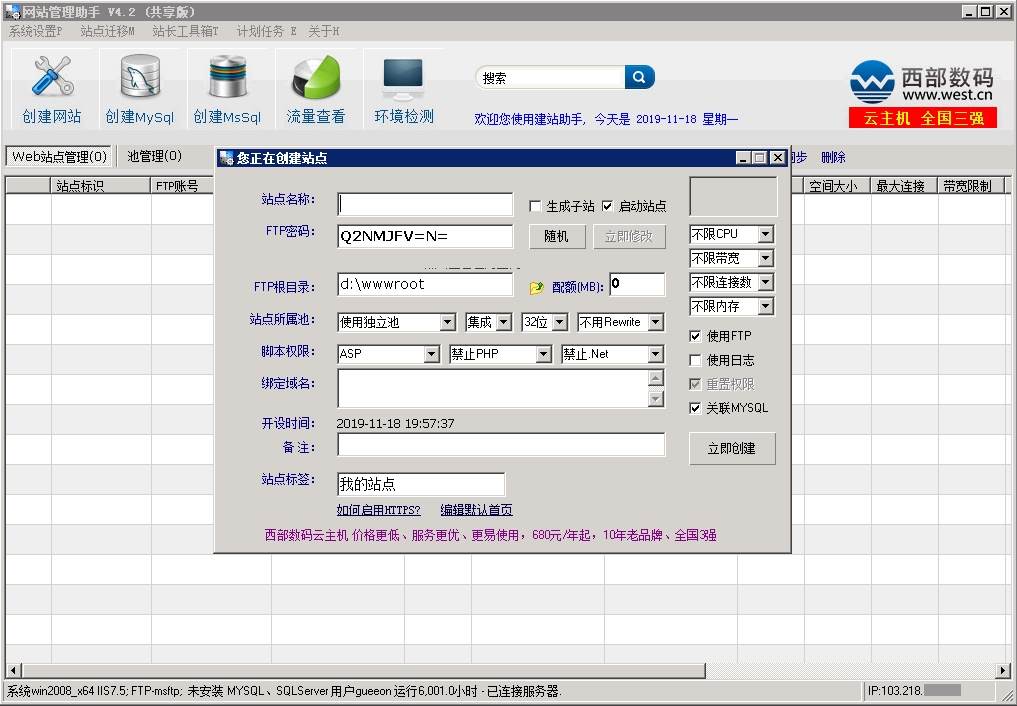Open the 如何启用HTTPS? link
The height and width of the screenshot is (706, 1017).
click(378, 510)
